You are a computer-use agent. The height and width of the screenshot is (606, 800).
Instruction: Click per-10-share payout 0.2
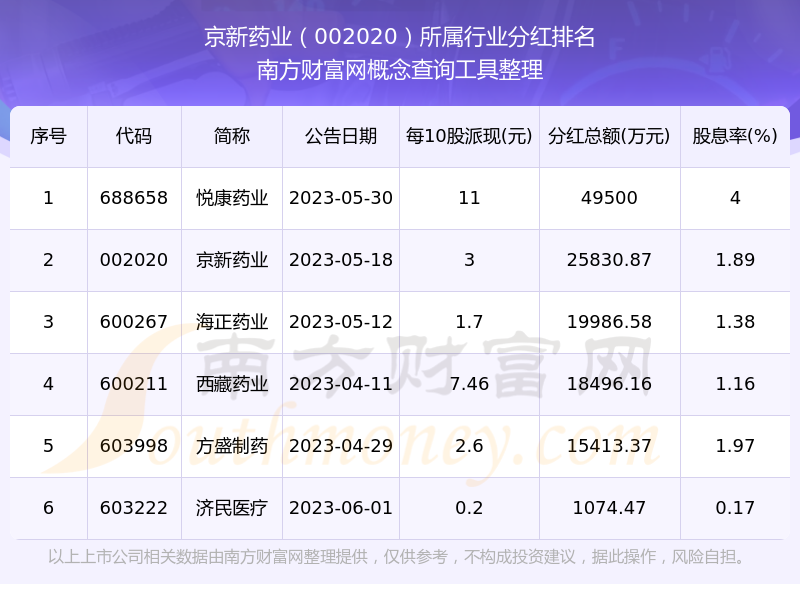pos(469,508)
